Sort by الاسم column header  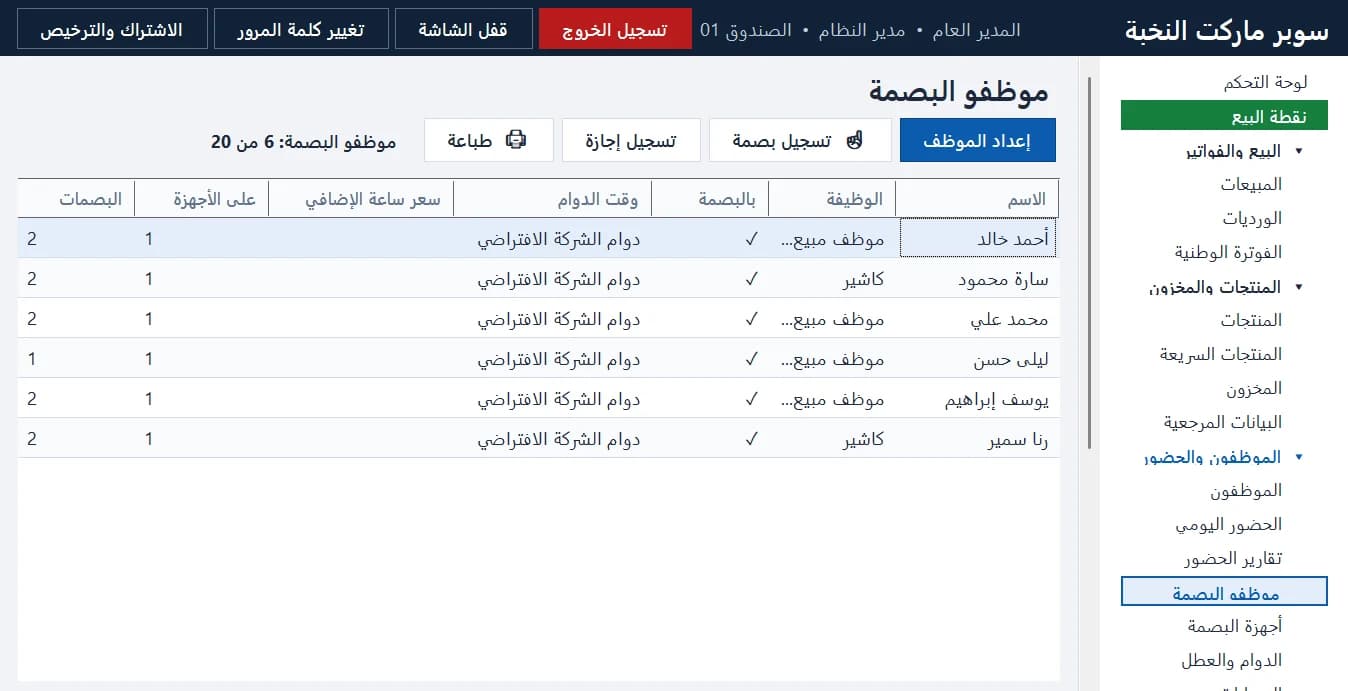pyautogui.click(x=977, y=198)
